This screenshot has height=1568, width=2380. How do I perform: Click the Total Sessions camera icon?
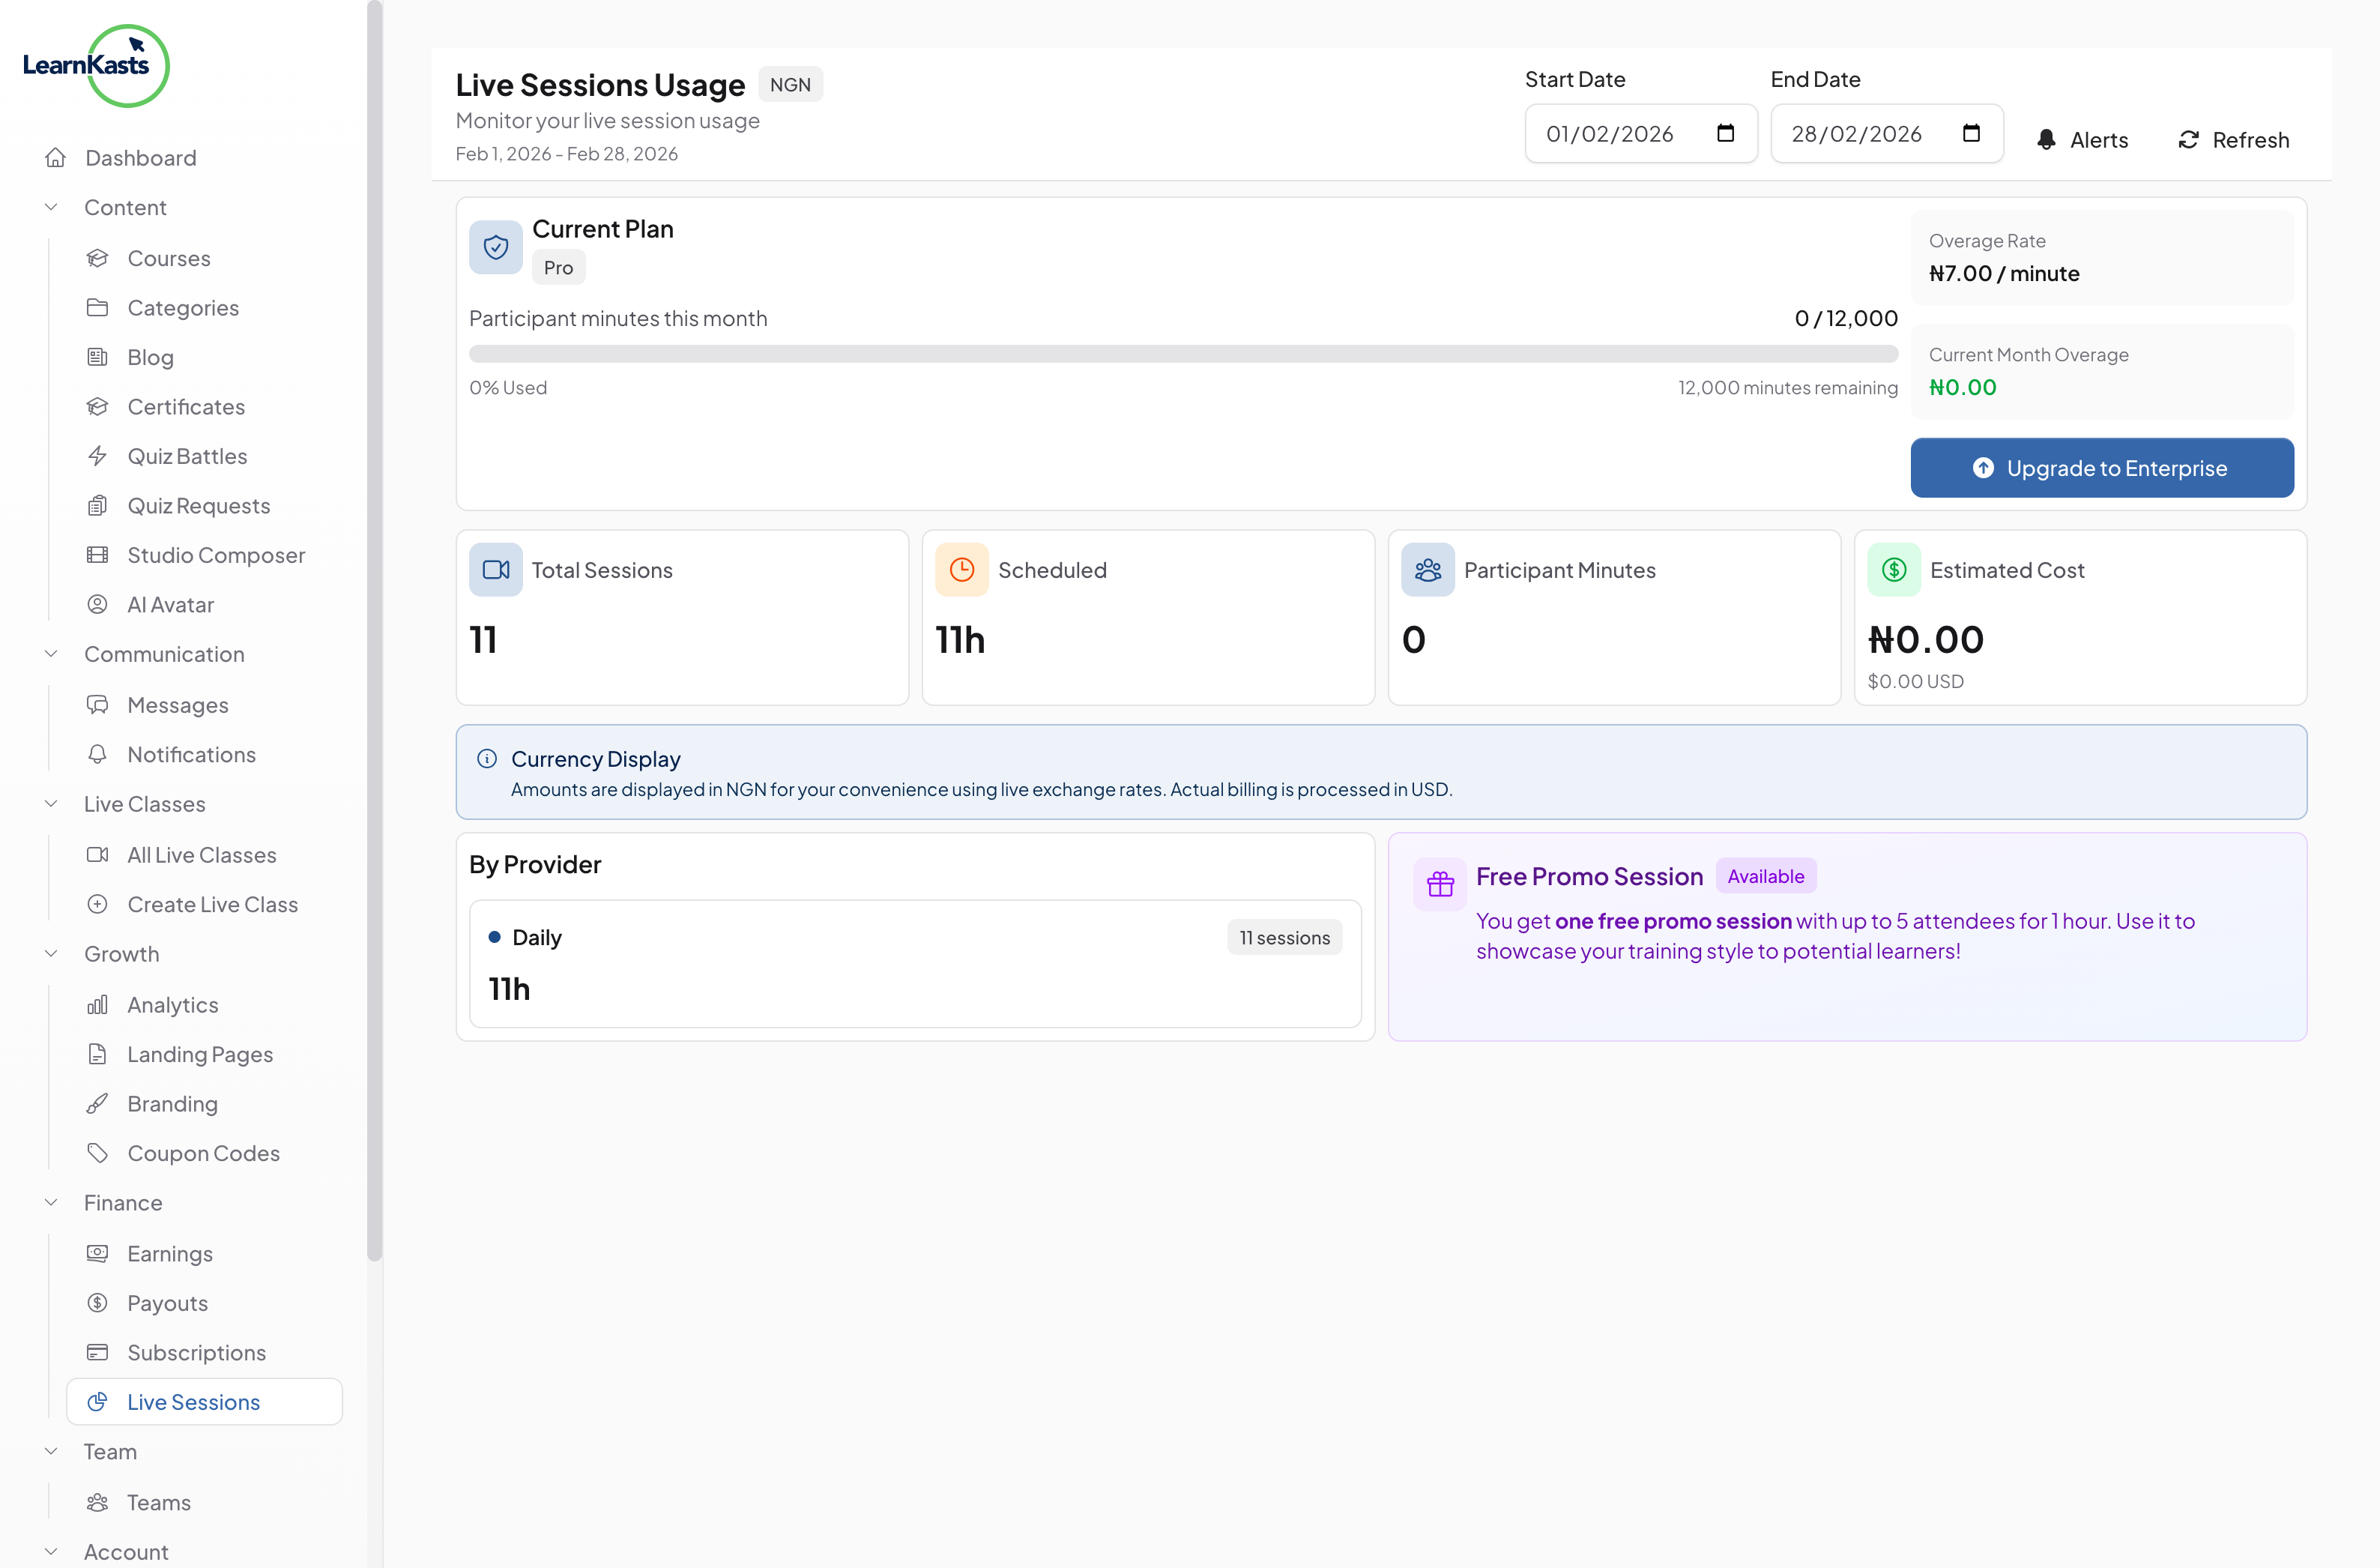tap(496, 570)
